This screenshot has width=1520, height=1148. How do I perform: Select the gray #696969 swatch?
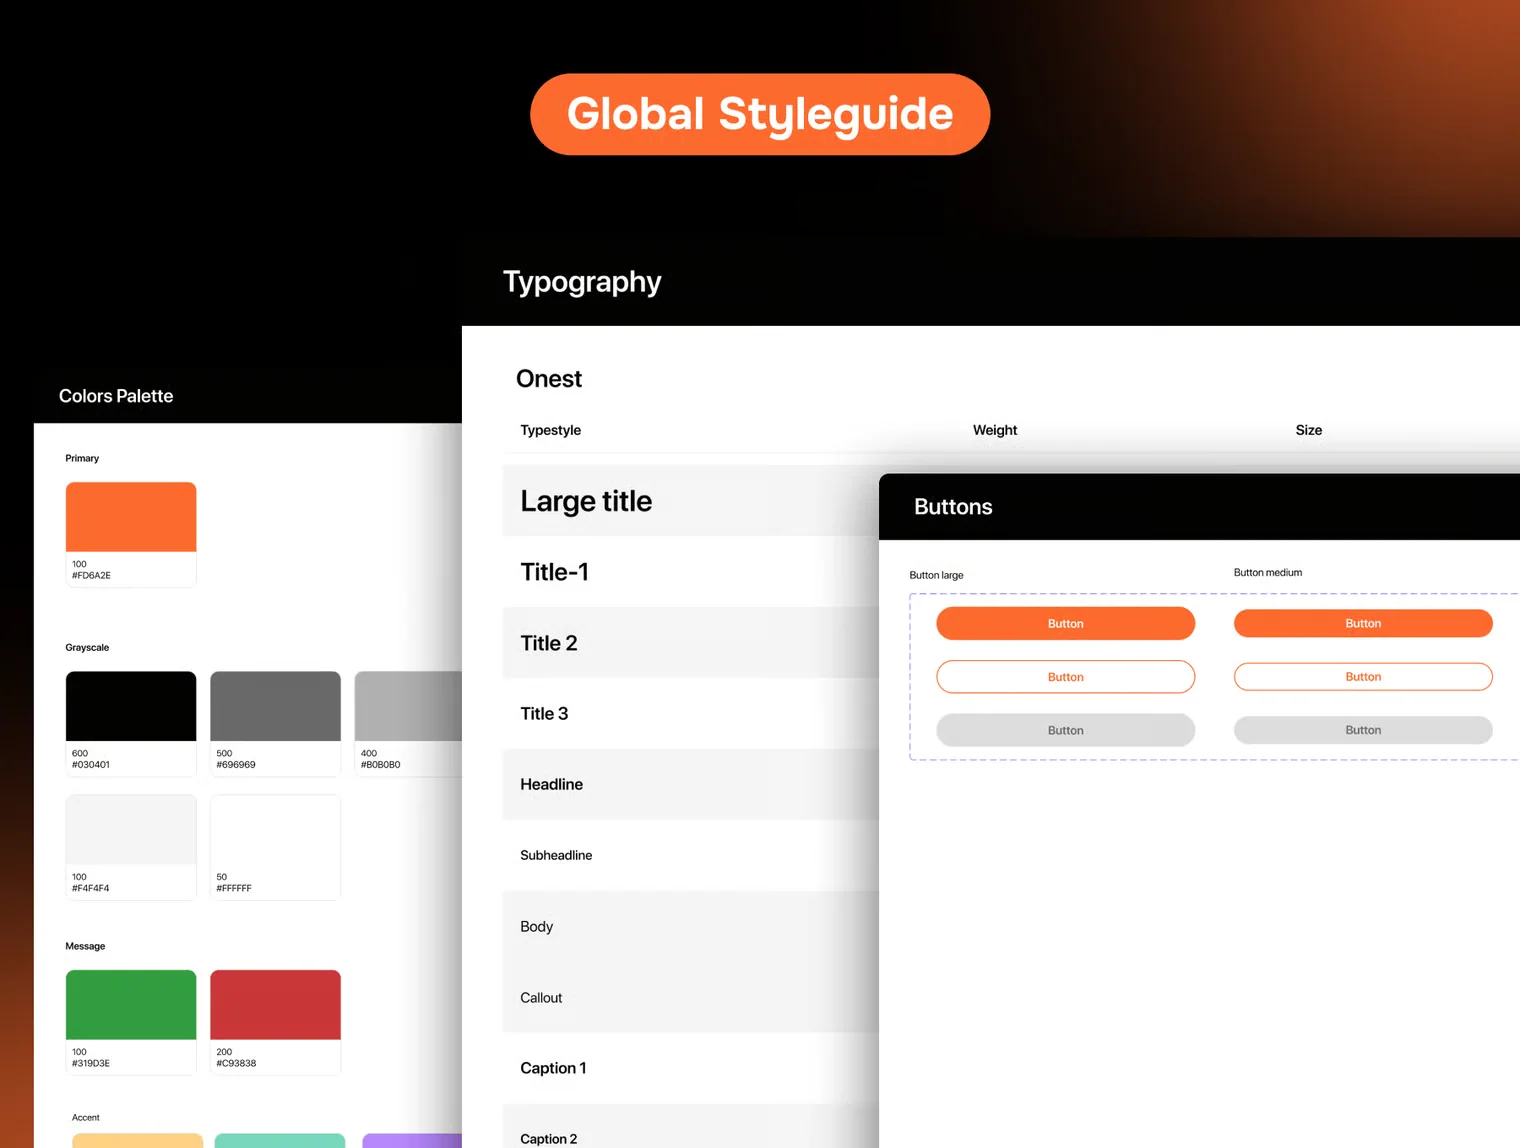(x=275, y=723)
